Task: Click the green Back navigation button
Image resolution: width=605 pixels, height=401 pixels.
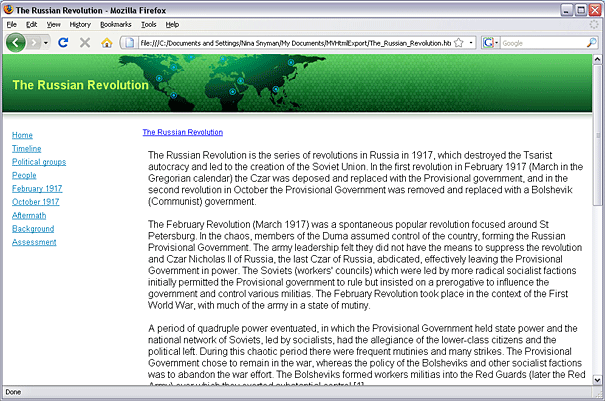Action: 16,42
